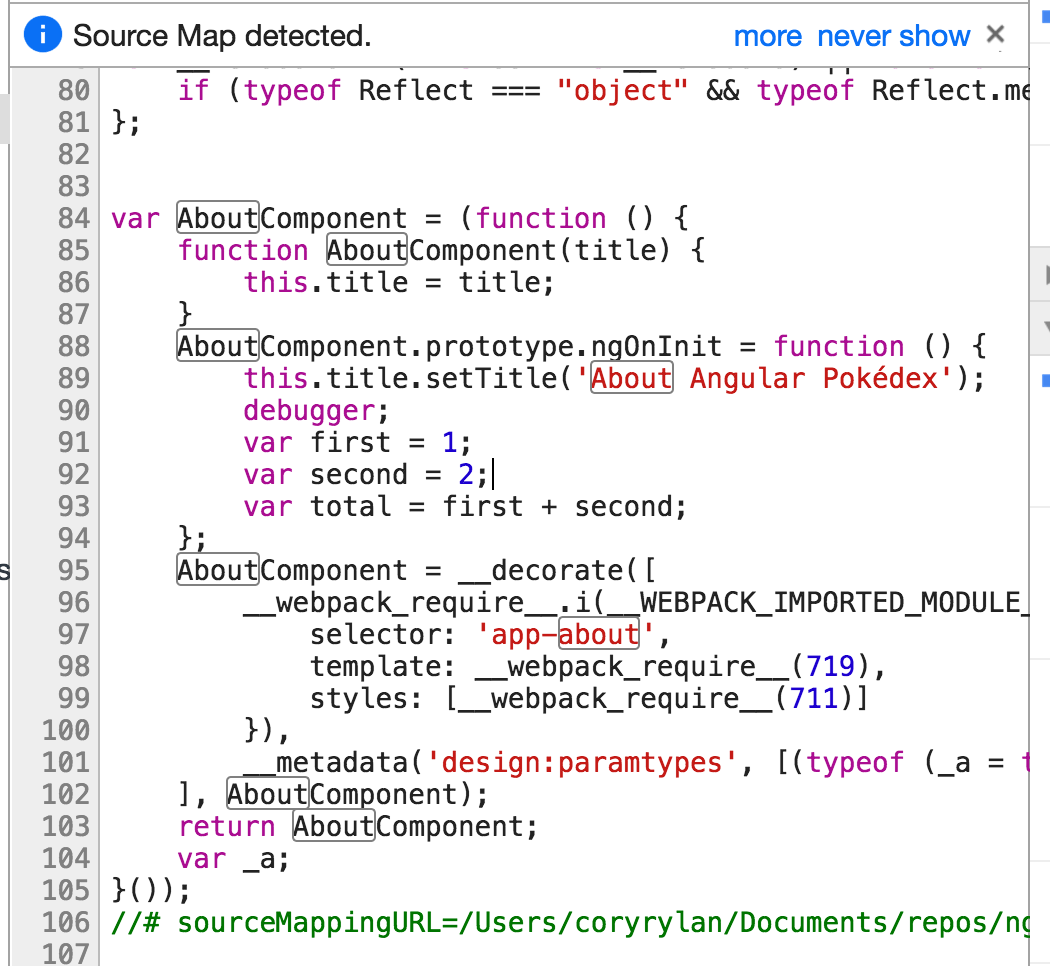Click the 'design:paramtypes' string
This screenshot has width=1050, height=966.
click(581, 762)
